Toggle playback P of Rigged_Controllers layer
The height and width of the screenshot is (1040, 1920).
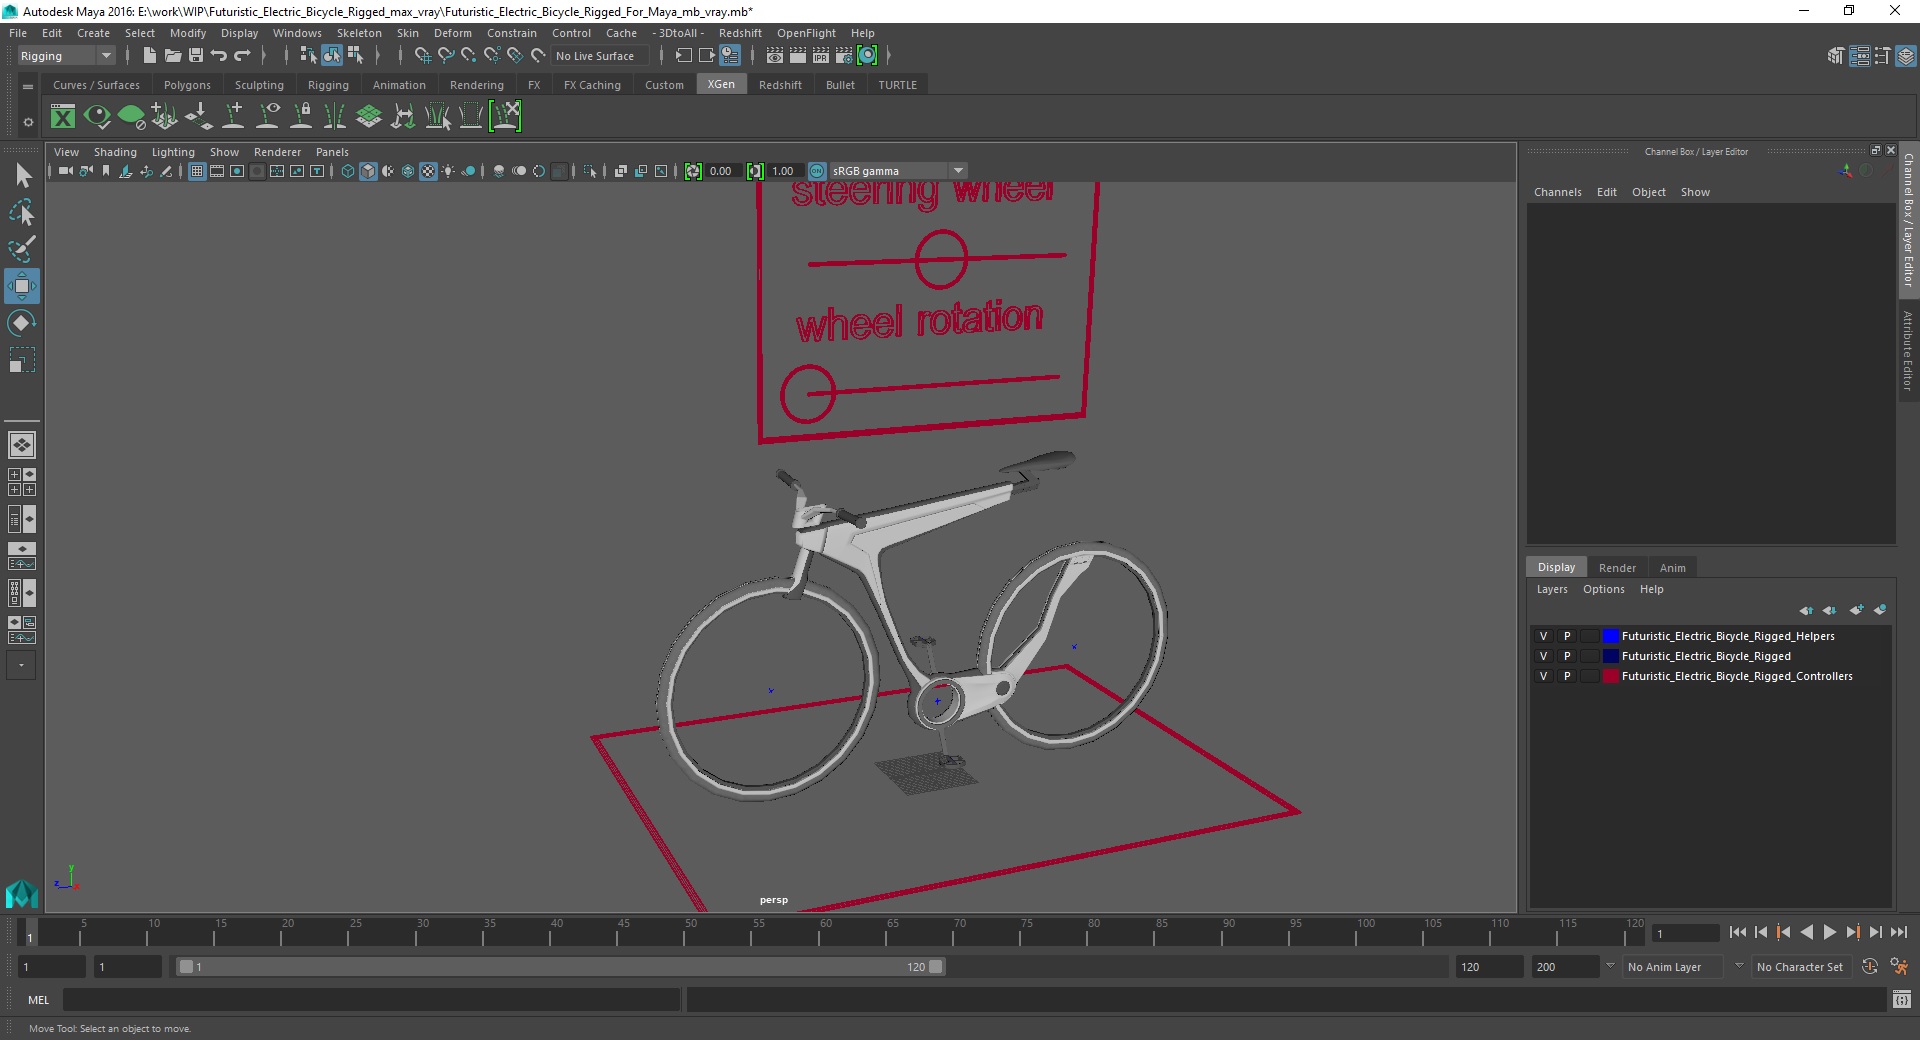pos(1567,676)
